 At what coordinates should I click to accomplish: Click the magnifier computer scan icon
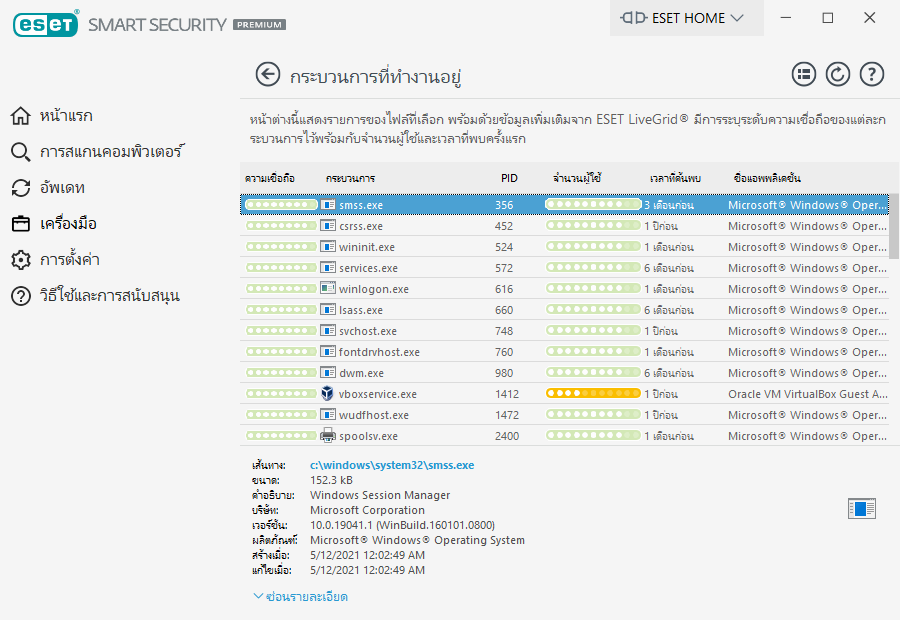coord(21,152)
